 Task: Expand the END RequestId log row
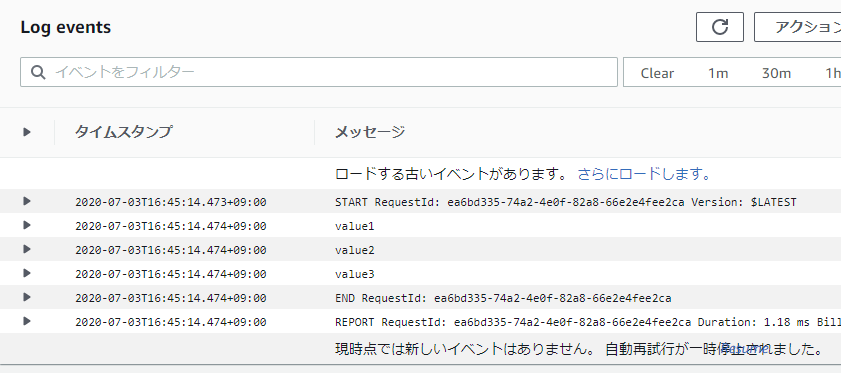point(27,297)
